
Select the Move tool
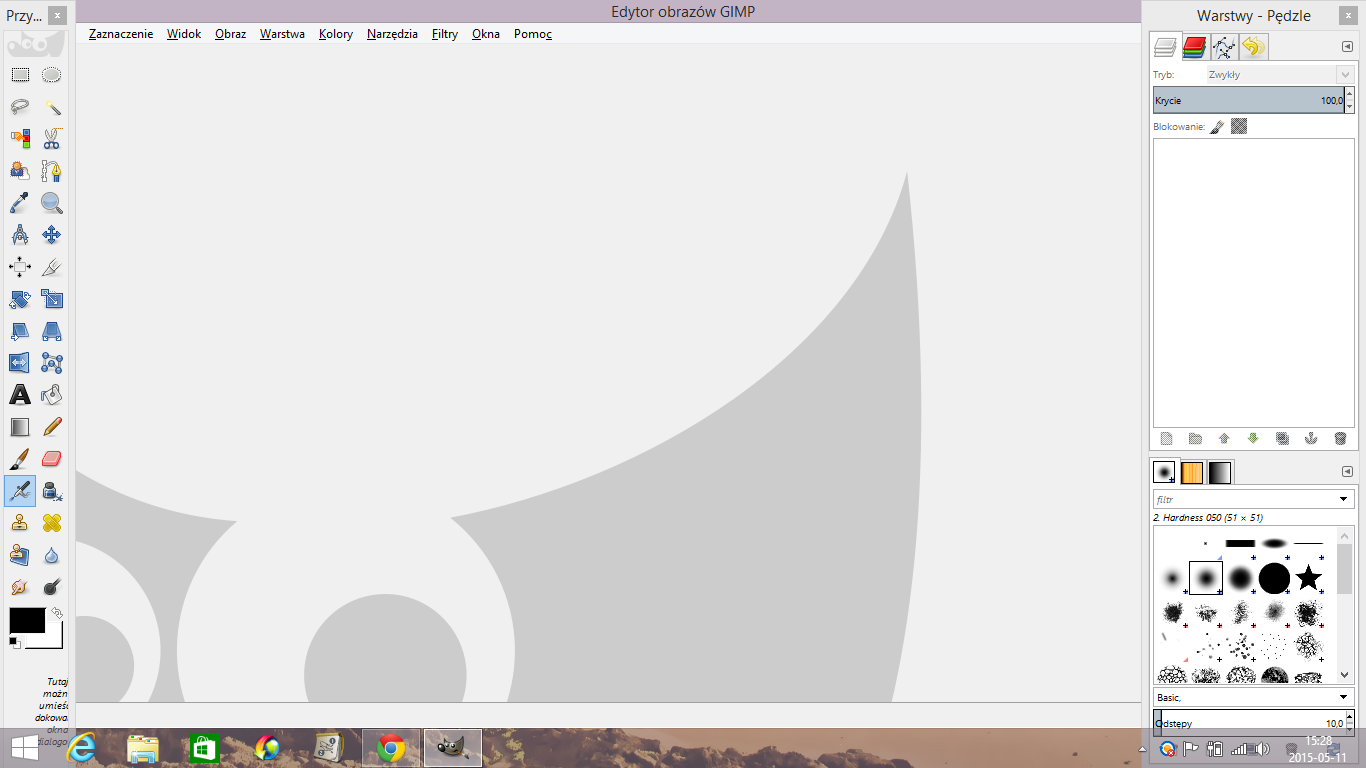coord(52,235)
